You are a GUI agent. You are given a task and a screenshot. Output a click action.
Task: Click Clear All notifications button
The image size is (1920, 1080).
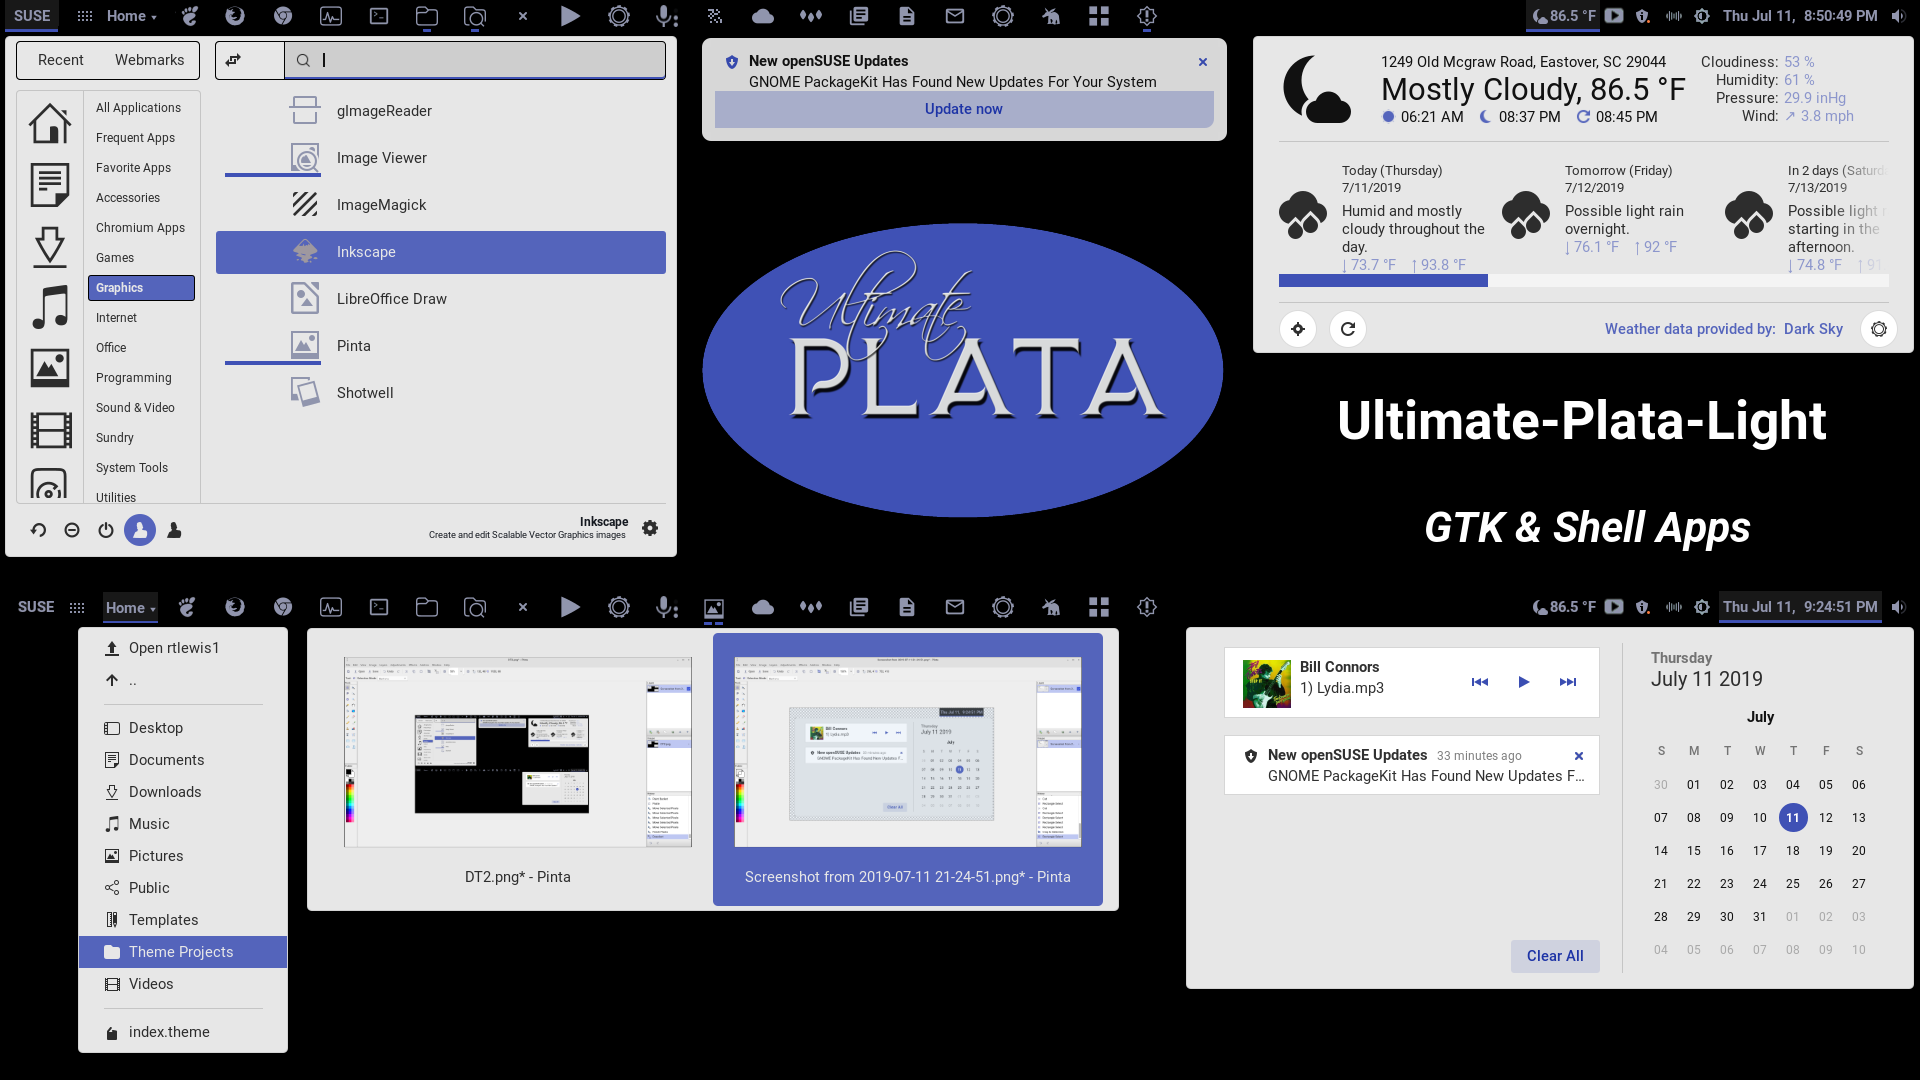(x=1555, y=956)
